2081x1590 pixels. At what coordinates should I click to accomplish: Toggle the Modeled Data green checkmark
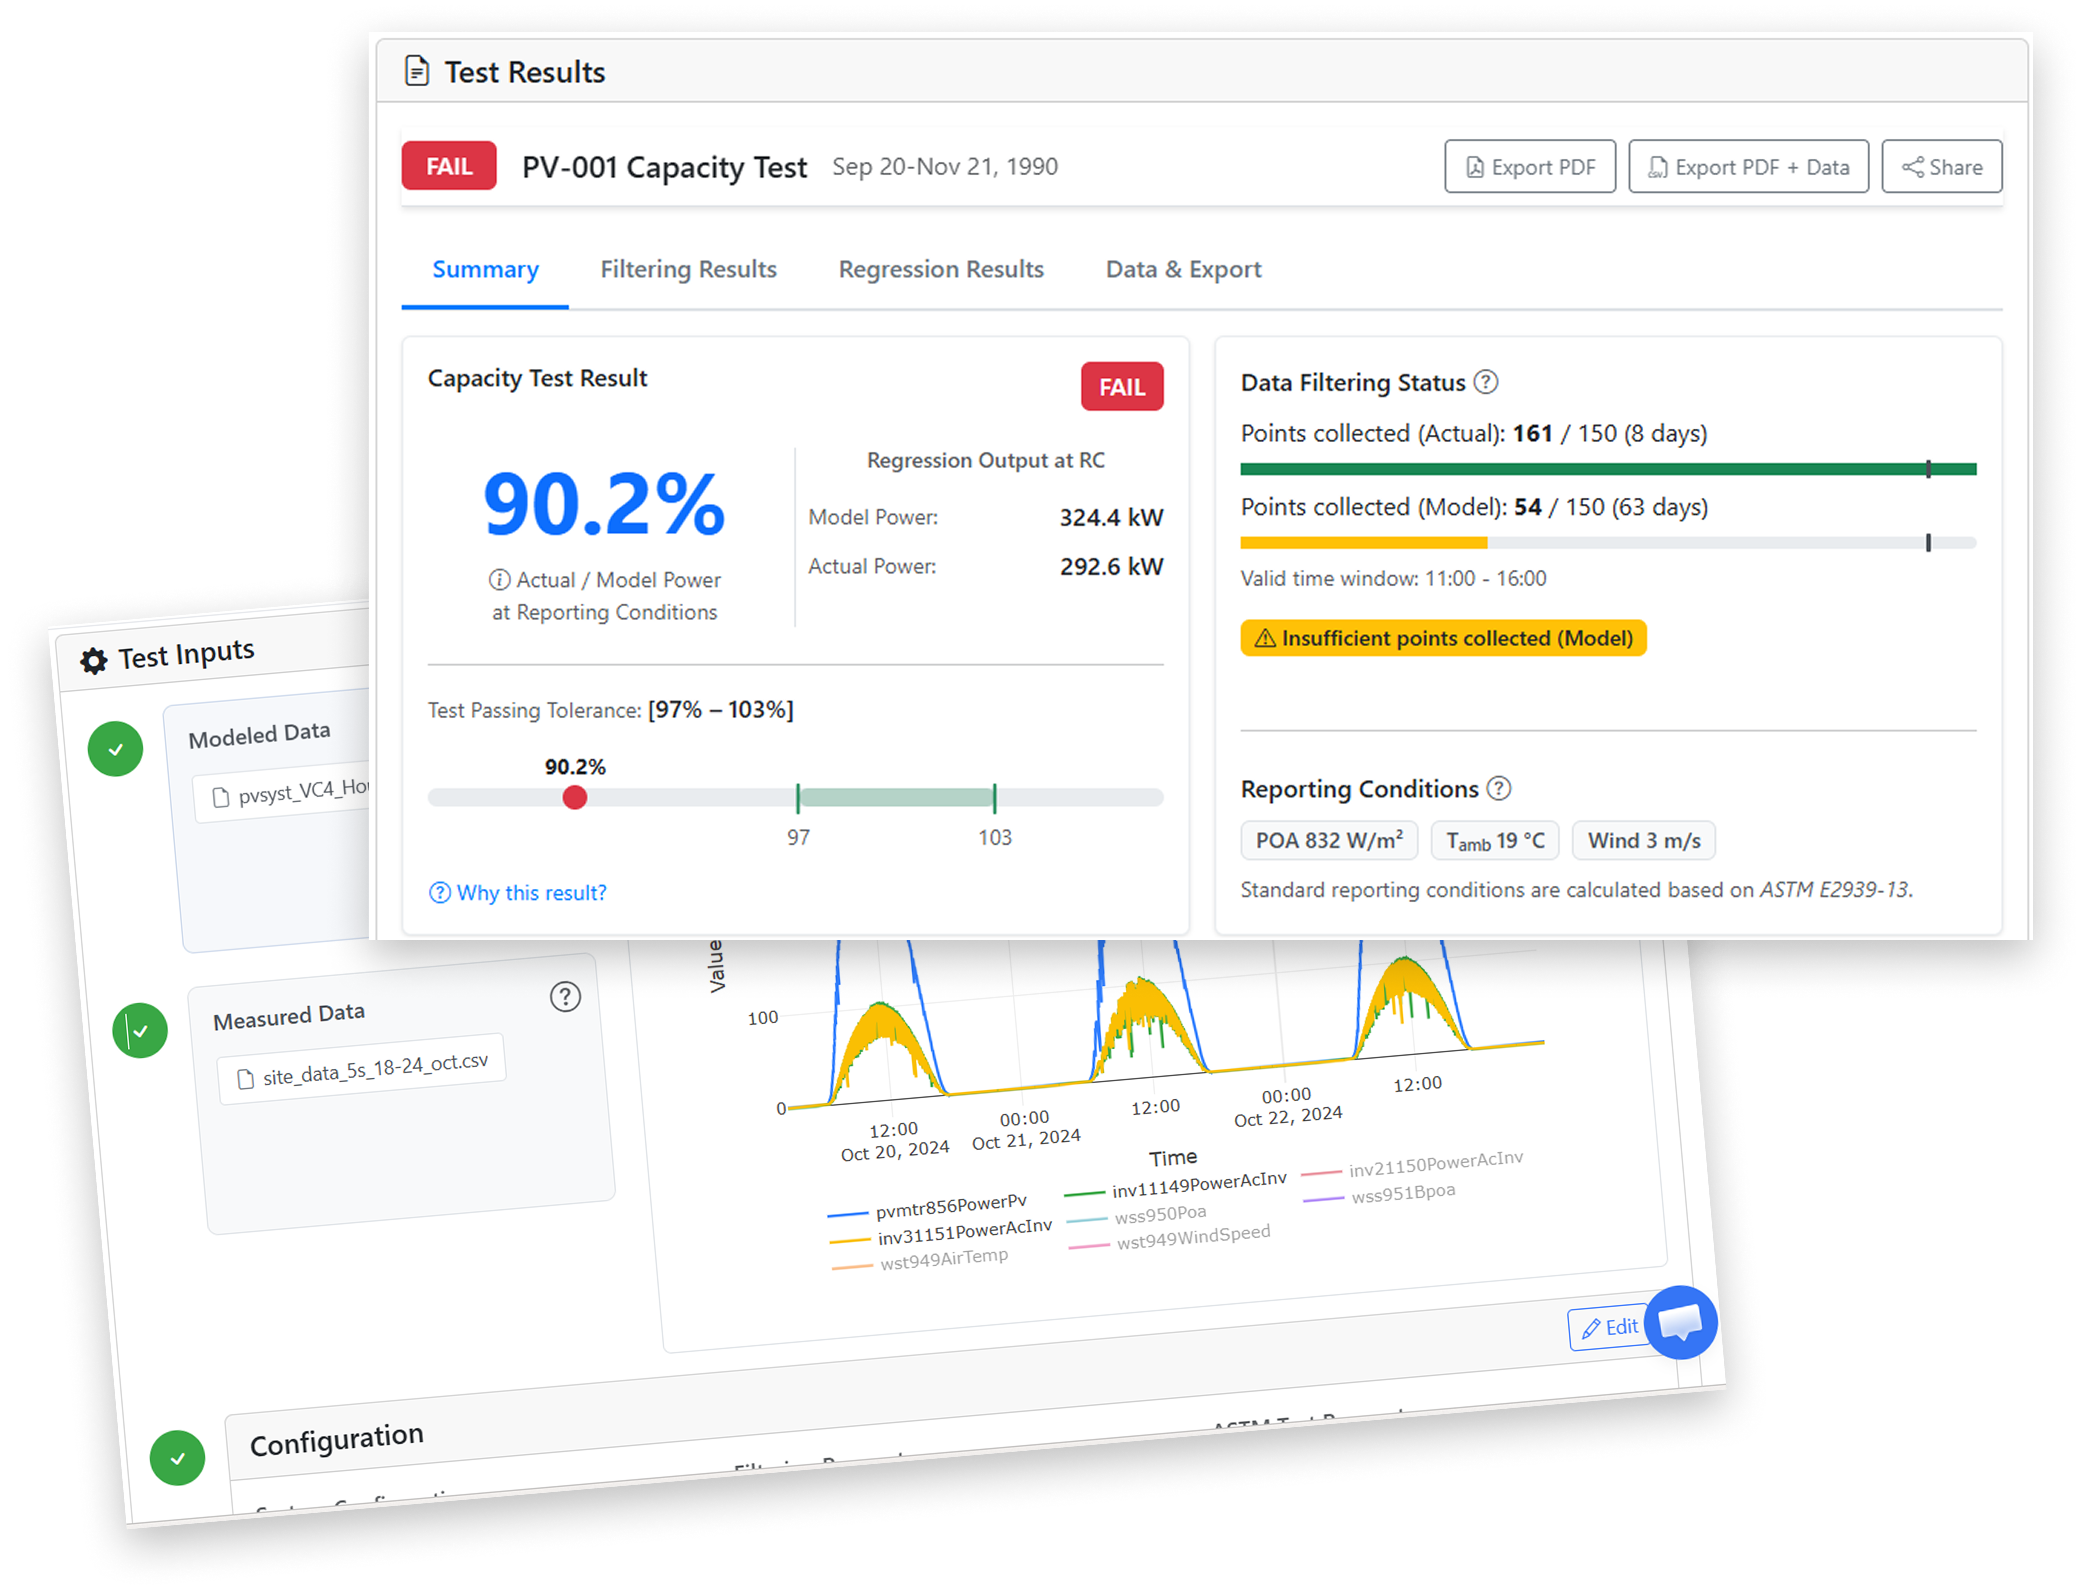click(x=115, y=748)
